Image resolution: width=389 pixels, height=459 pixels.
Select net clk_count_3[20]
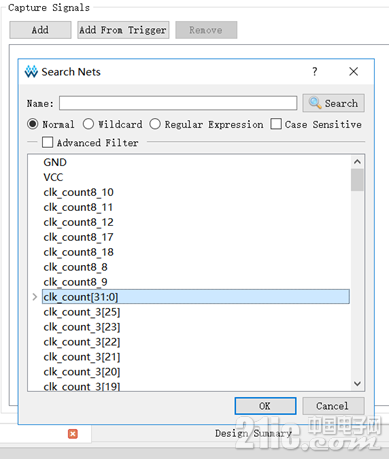point(82,372)
